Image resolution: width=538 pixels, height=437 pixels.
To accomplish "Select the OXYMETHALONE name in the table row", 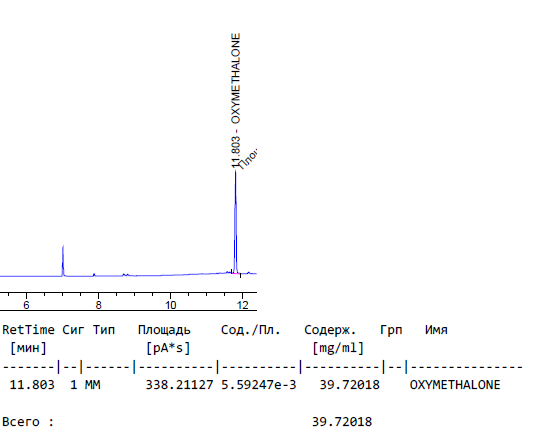I will [455, 385].
